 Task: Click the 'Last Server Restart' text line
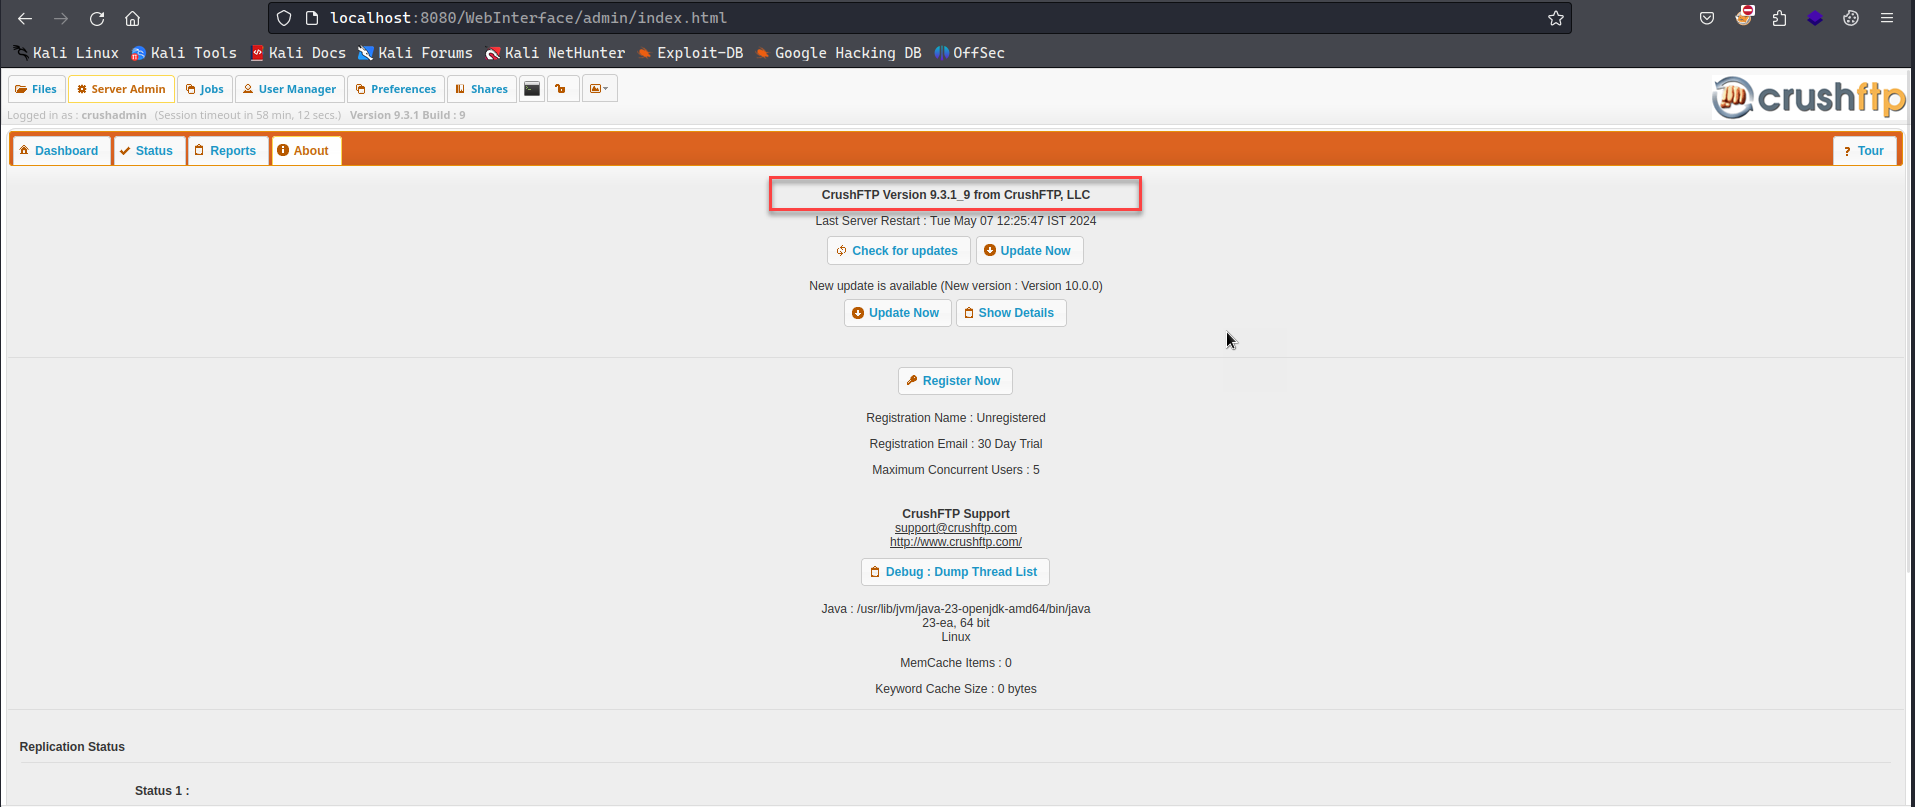956,221
